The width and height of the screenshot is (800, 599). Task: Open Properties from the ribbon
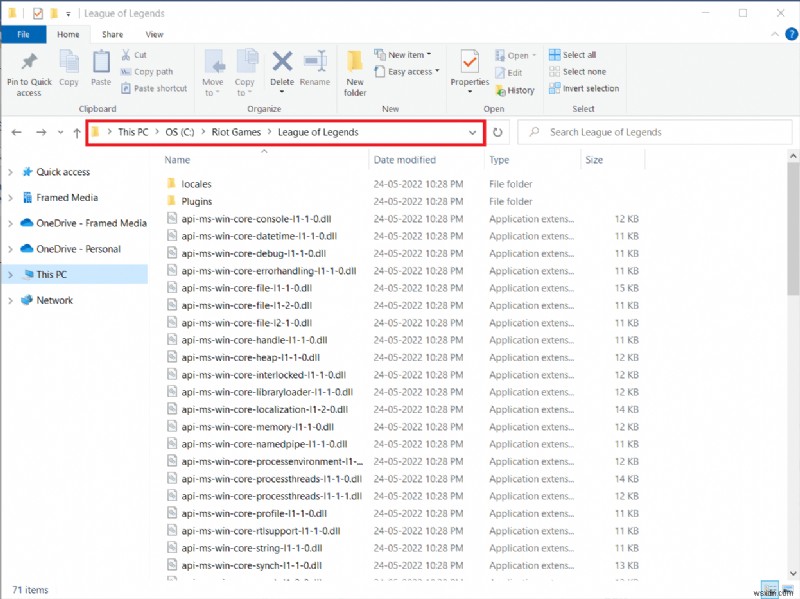(x=470, y=71)
